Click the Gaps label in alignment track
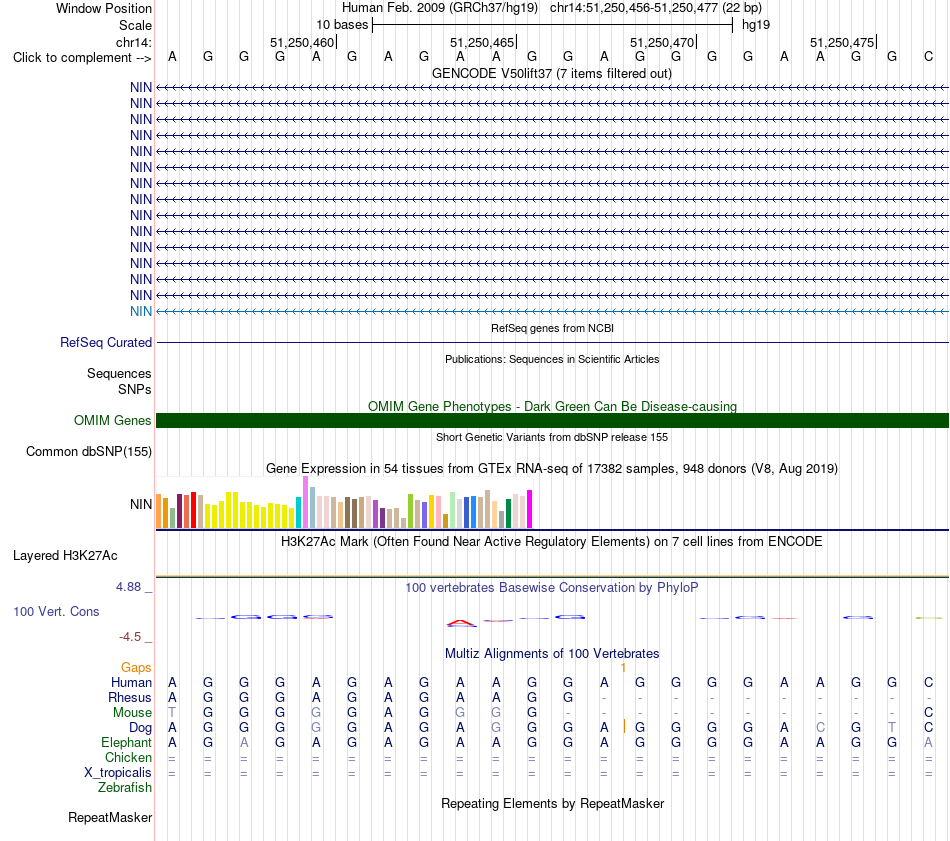 [x=136, y=667]
